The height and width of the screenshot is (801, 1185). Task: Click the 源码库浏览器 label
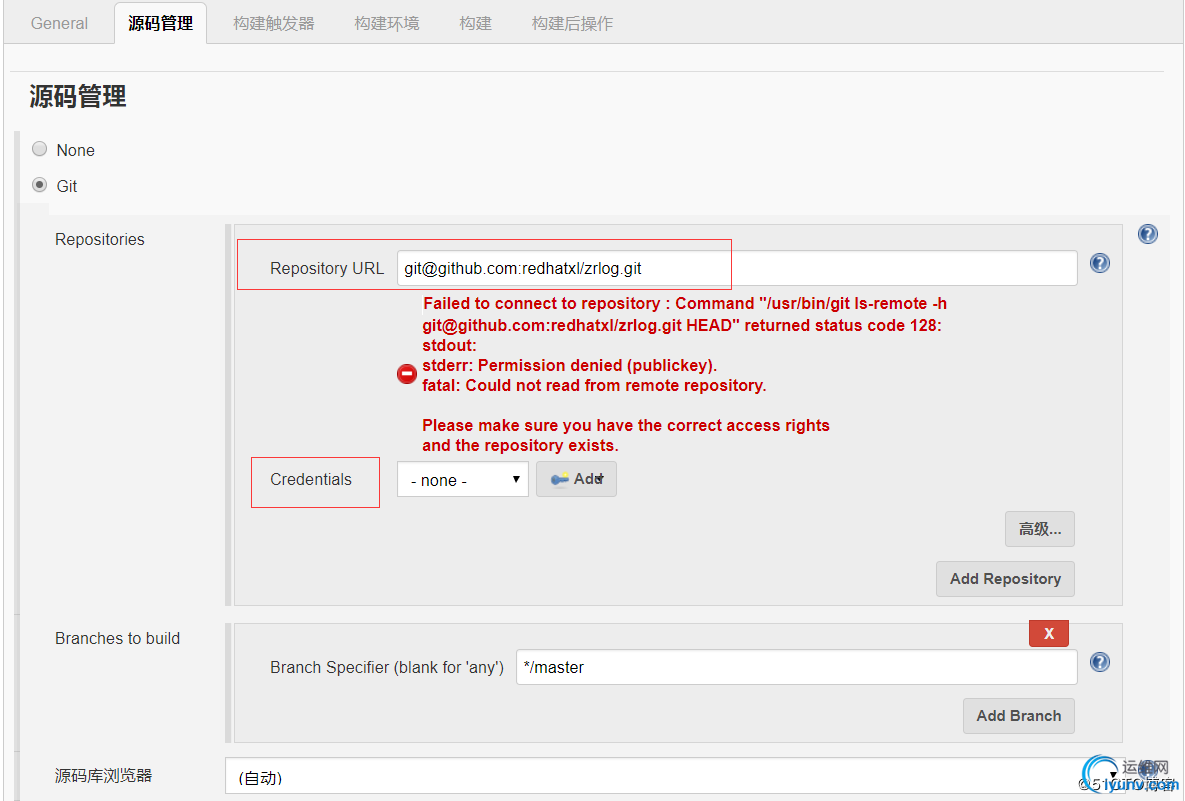[104, 775]
